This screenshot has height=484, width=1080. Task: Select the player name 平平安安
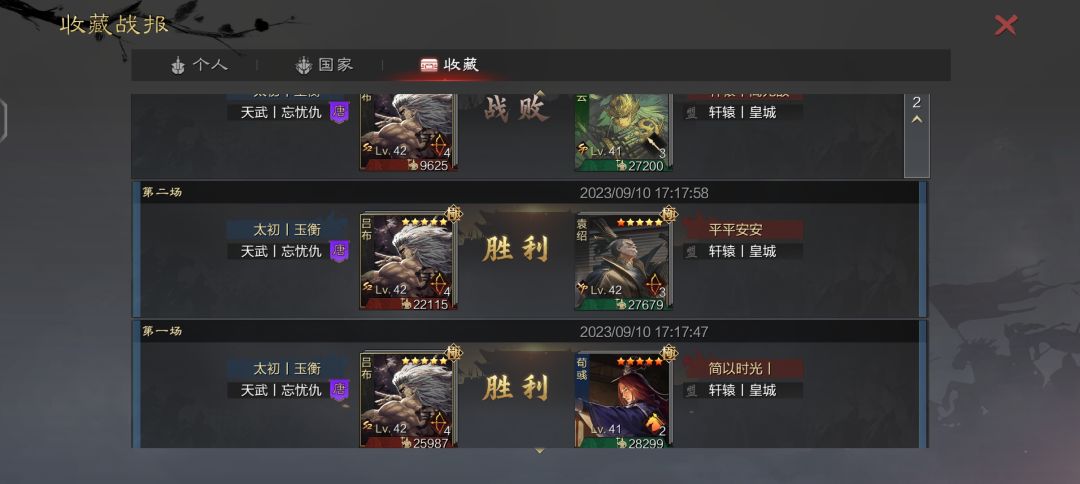pyautogui.click(x=736, y=230)
